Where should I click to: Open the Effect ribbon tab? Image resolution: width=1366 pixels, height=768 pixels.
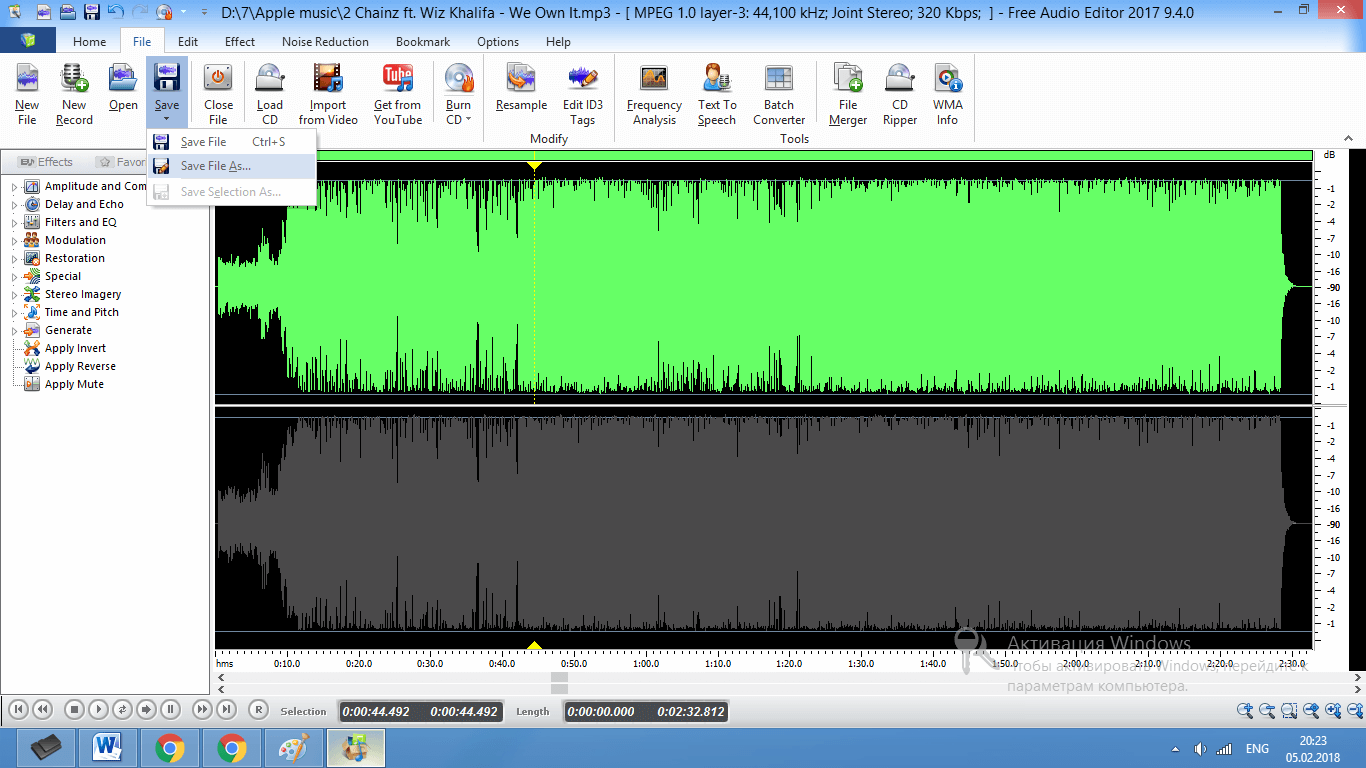[x=240, y=42]
